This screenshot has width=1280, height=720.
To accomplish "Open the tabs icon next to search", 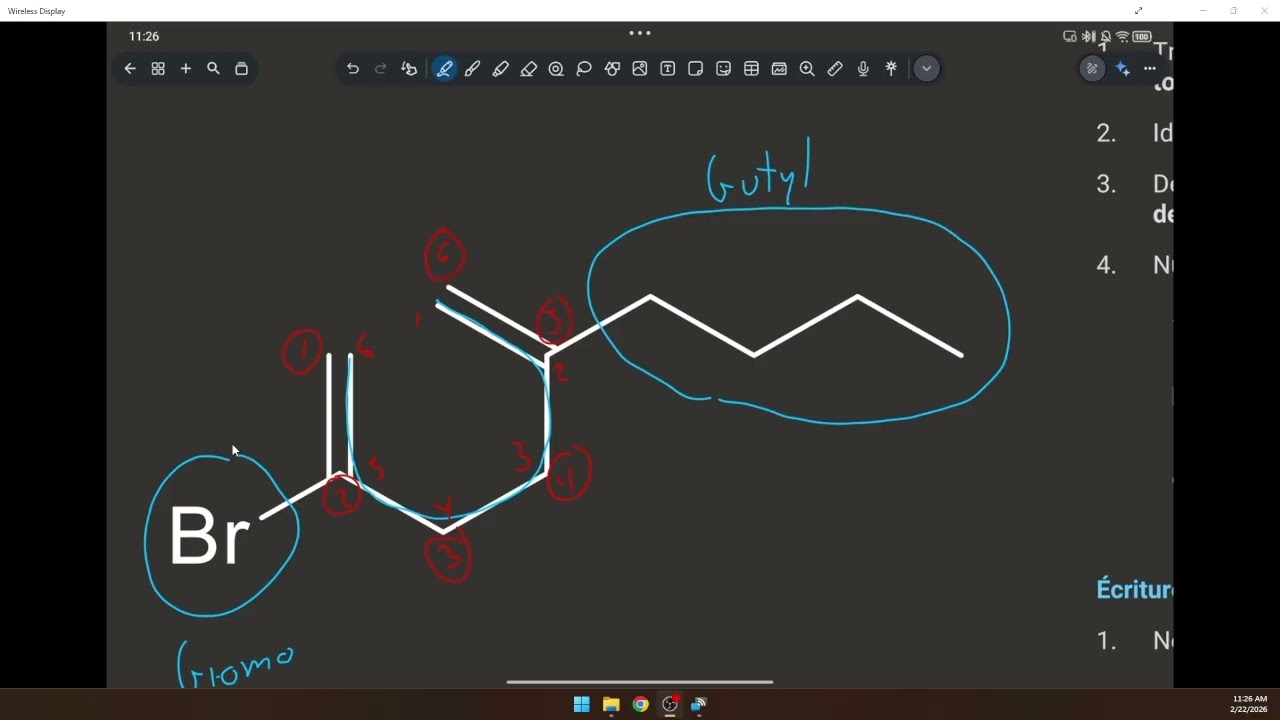I will point(241,69).
